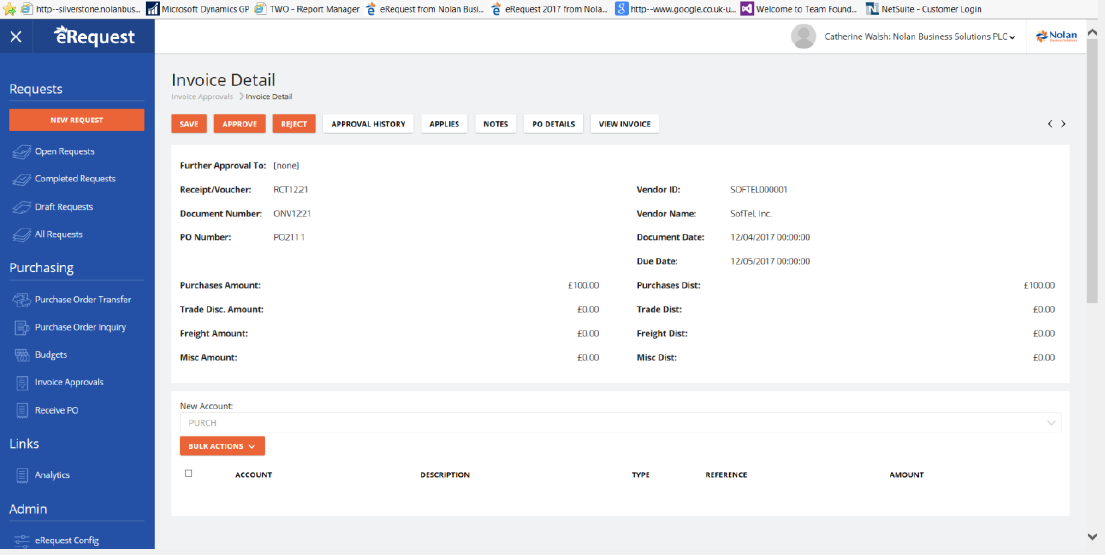The width and height of the screenshot is (1107, 557).
Task: Click the Draft Requests sidebar icon
Action: coord(22,207)
